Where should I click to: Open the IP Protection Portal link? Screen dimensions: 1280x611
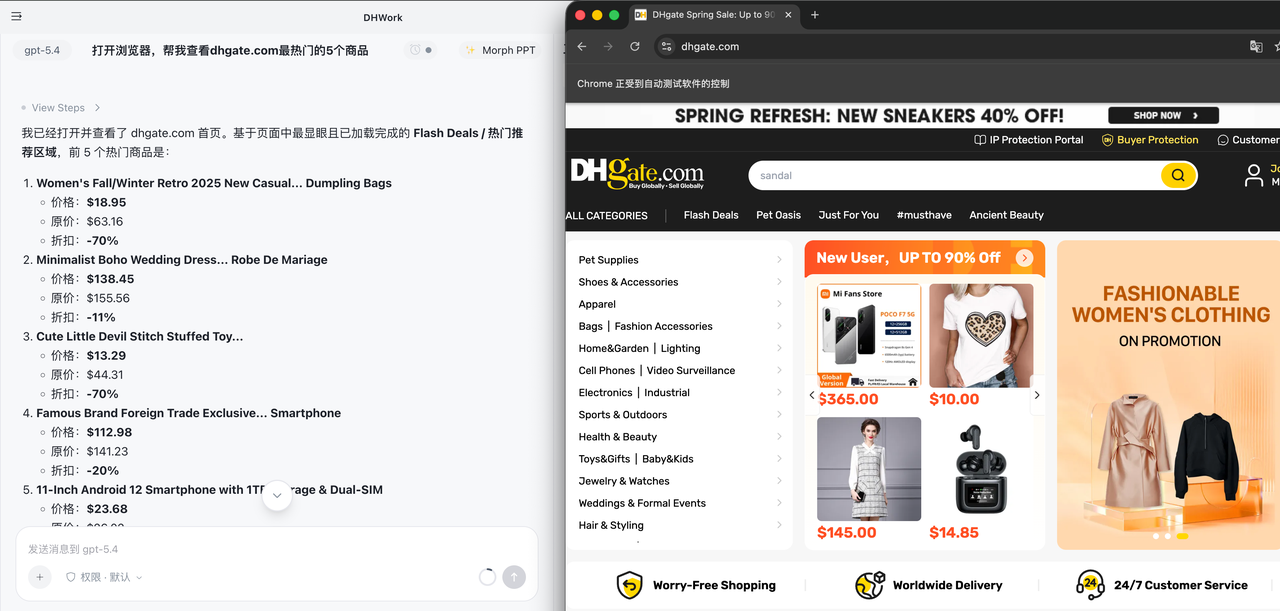[1029, 140]
